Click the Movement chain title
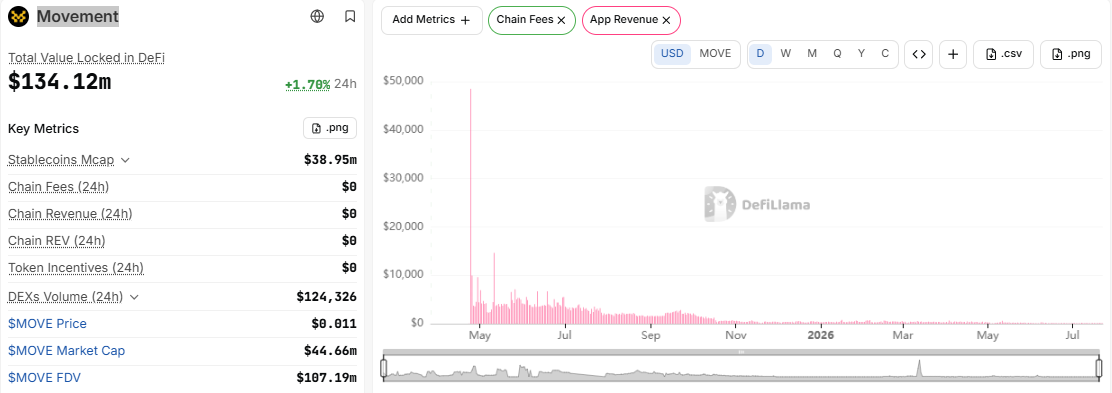 click(77, 16)
